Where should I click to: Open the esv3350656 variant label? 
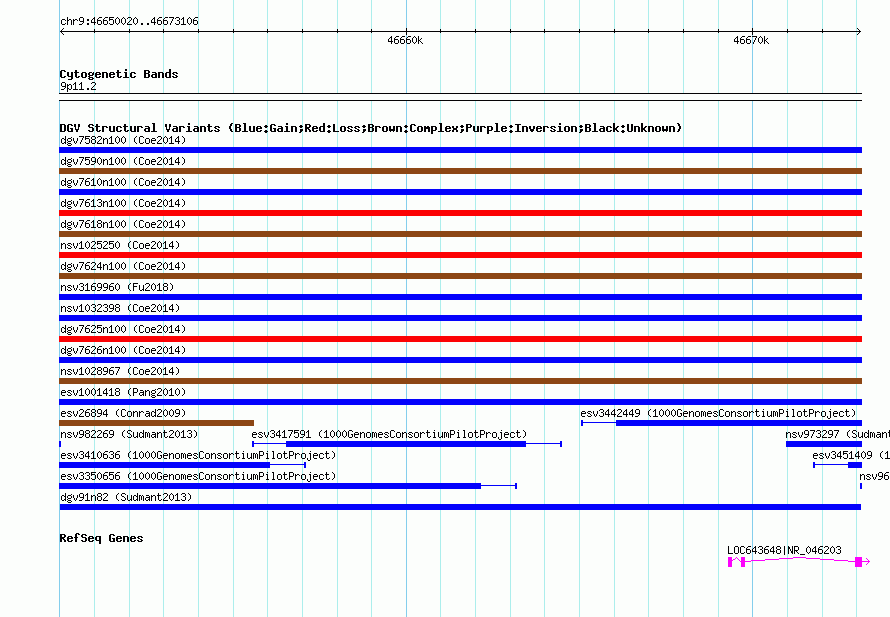pyautogui.click(x=198, y=476)
